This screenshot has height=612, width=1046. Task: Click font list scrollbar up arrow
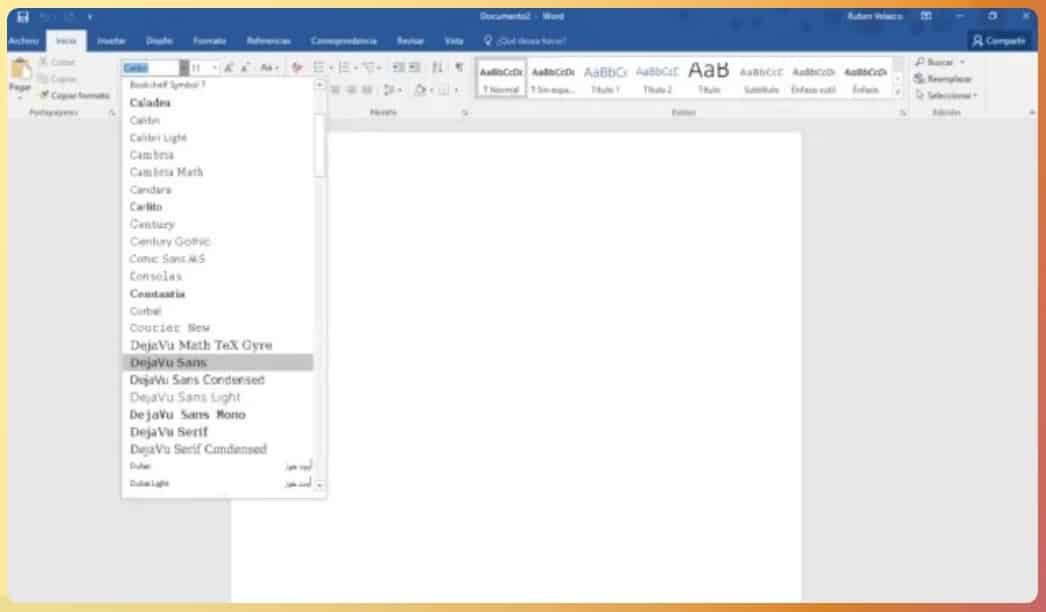320,85
